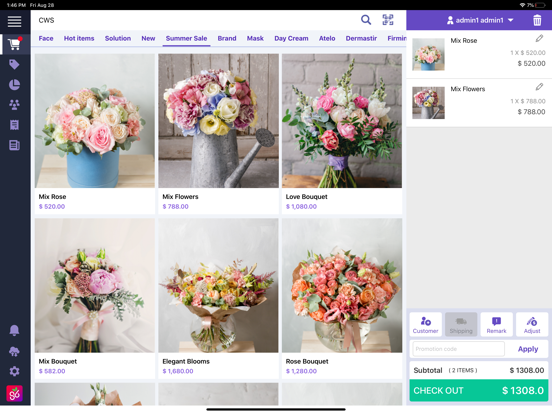Open notifications bell icon

coord(14,330)
